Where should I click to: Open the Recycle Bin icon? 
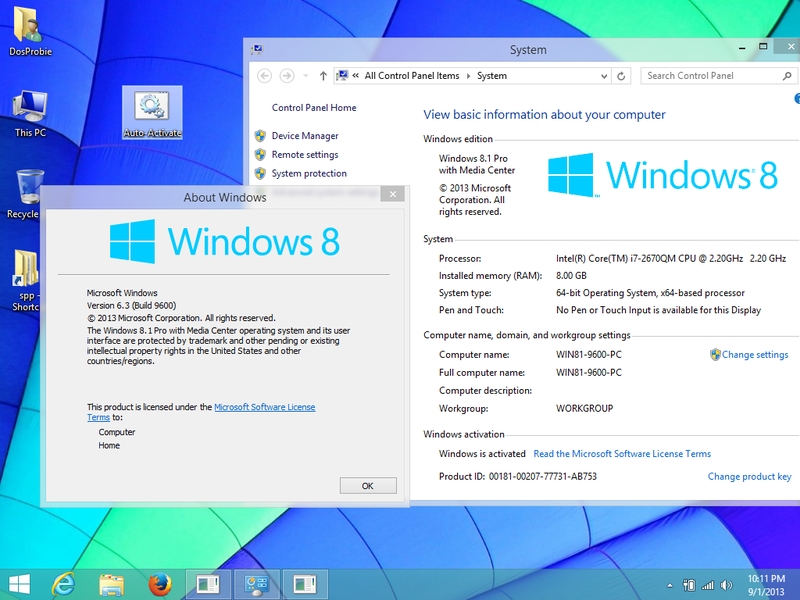(x=24, y=194)
